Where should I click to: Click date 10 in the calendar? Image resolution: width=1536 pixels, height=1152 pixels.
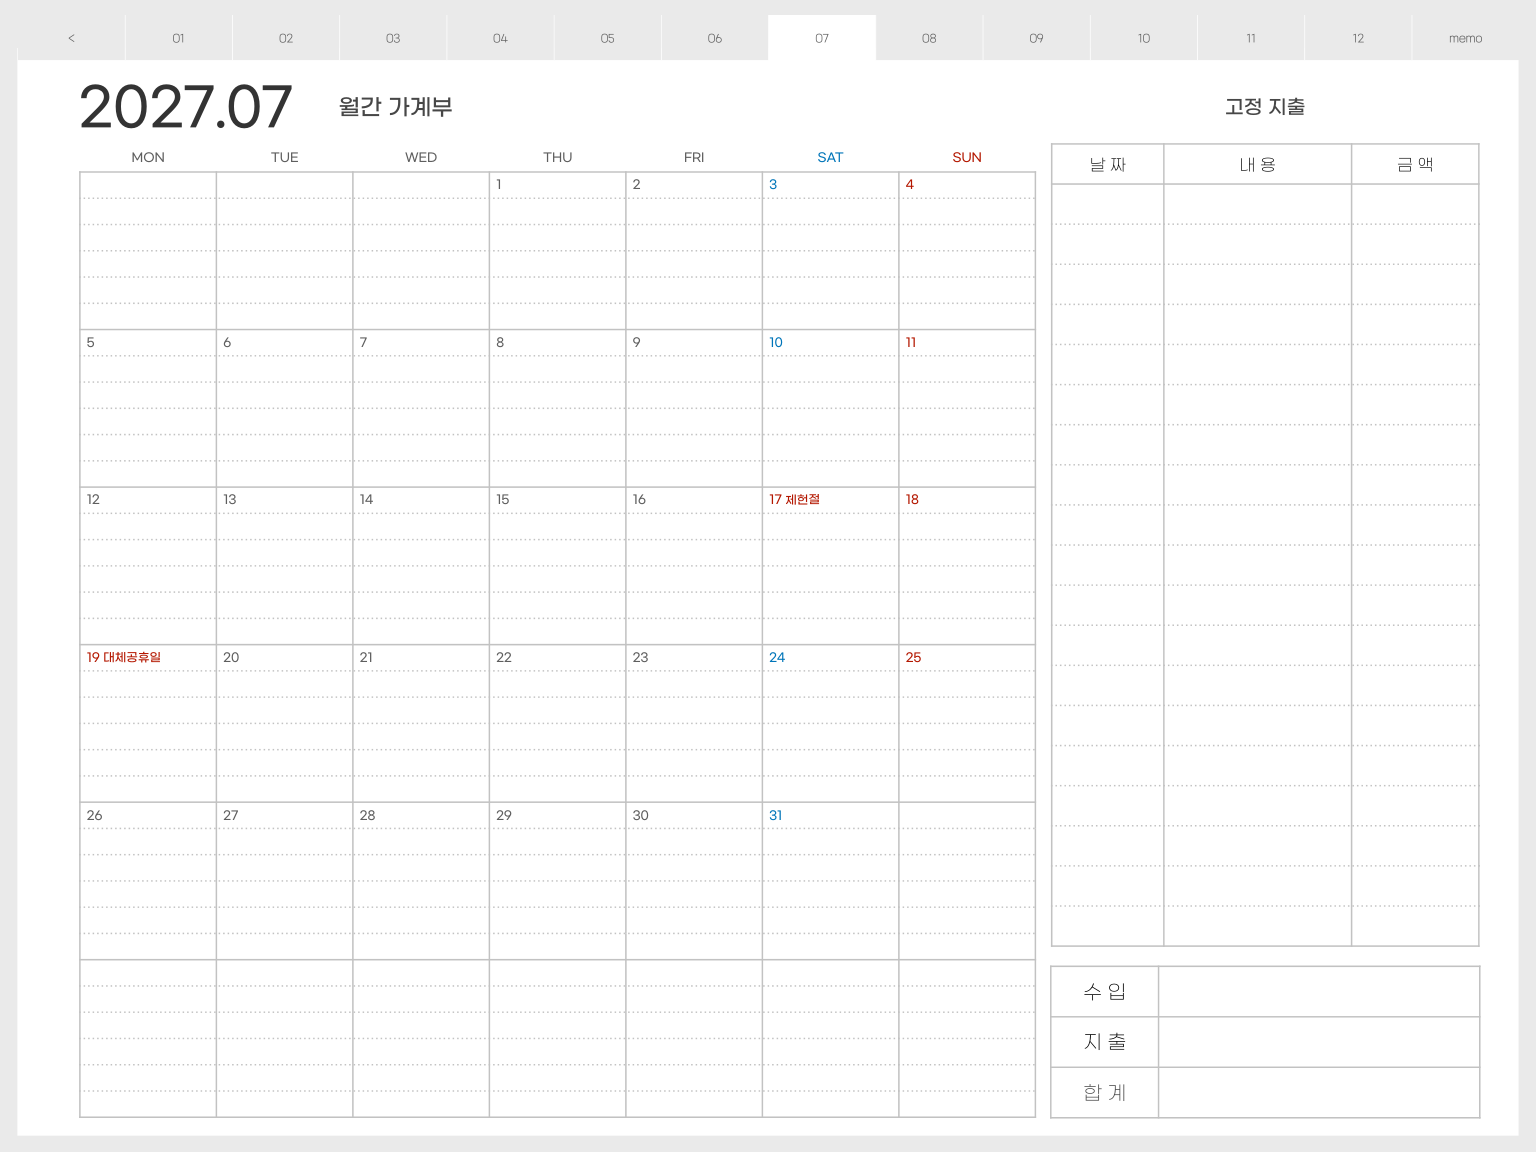(x=776, y=342)
